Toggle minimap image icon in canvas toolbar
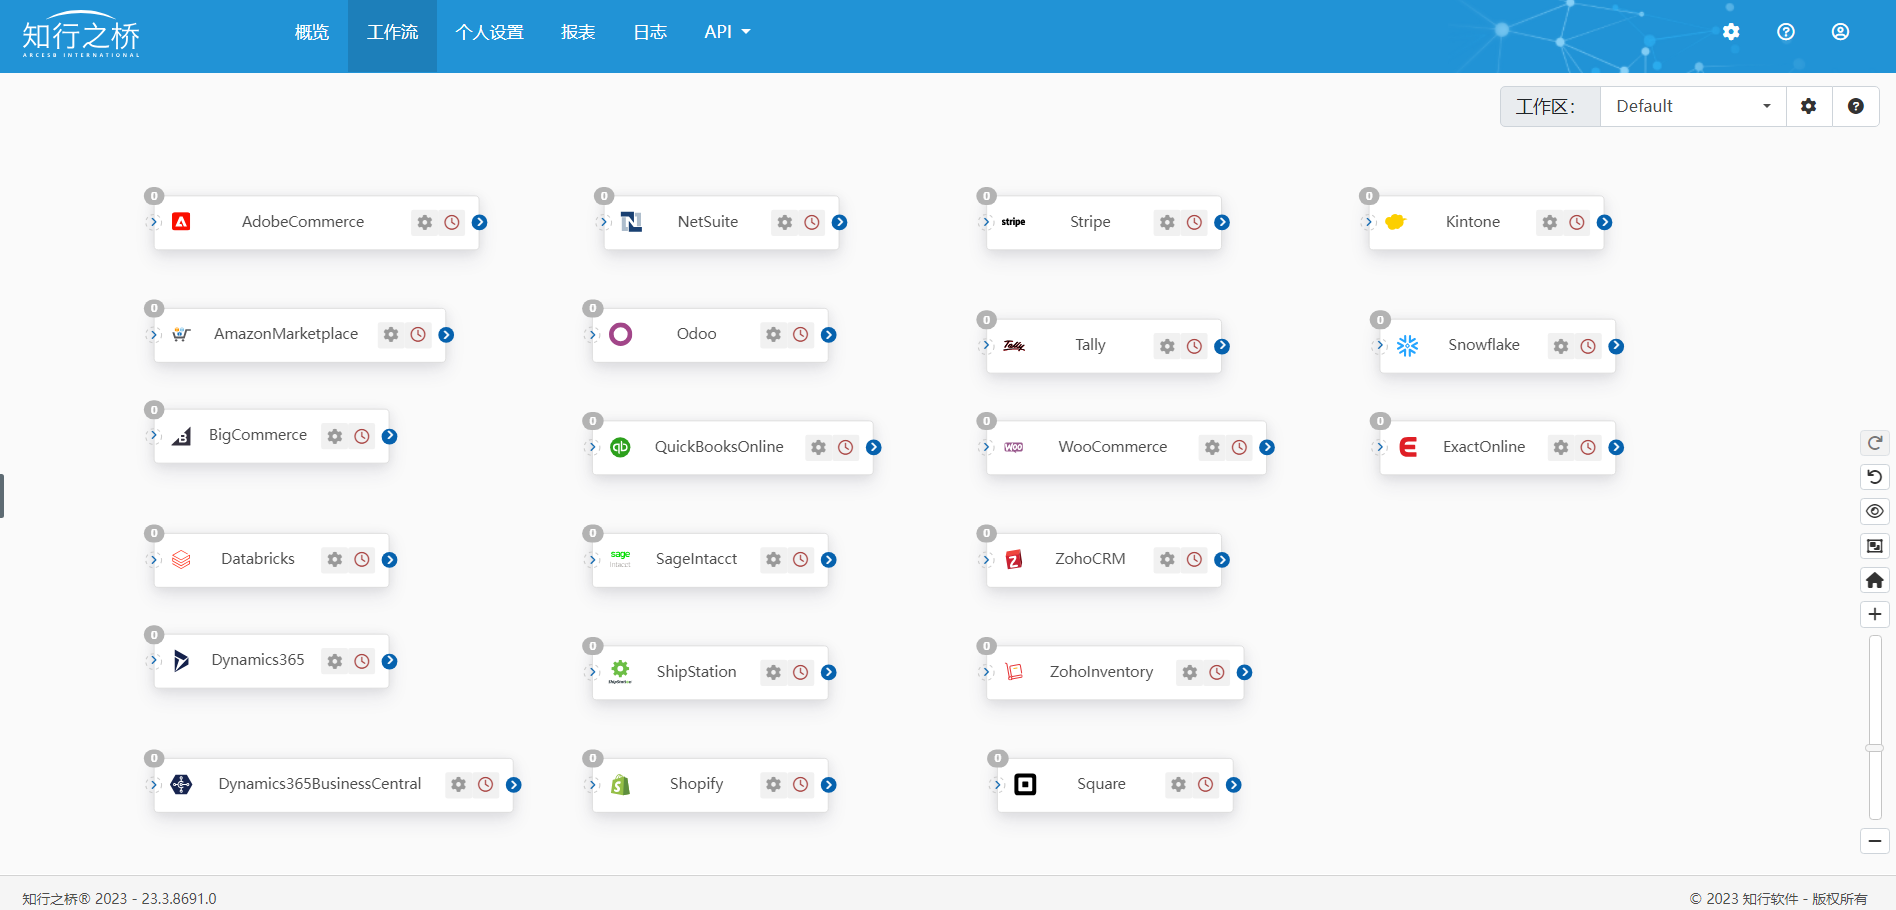 click(1875, 546)
